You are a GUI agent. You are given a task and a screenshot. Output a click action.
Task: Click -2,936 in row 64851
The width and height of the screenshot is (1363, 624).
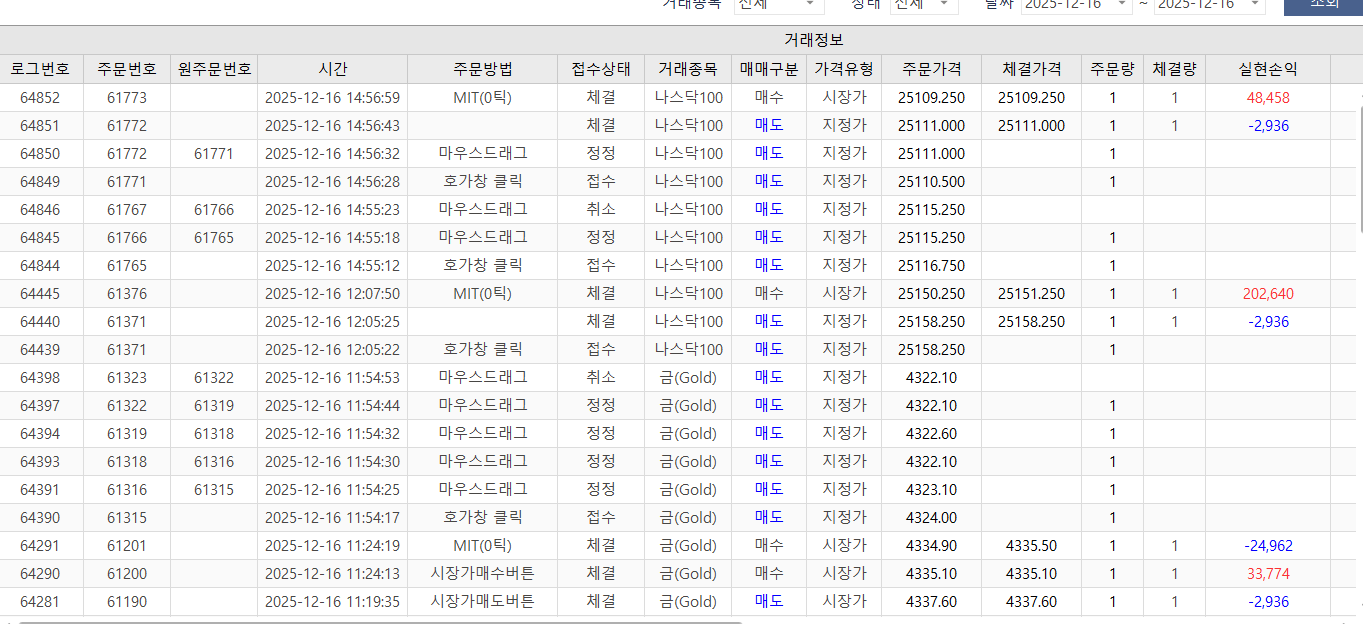coord(1268,126)
